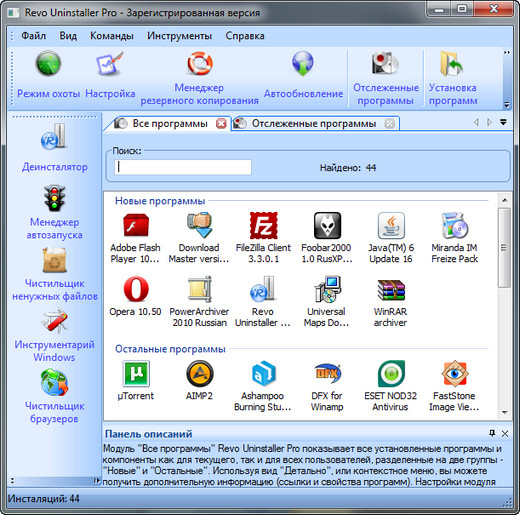Open Инструментарий Windows knife icon
The width and height of the screenshot is (520, 515).
tap(54, 321)
